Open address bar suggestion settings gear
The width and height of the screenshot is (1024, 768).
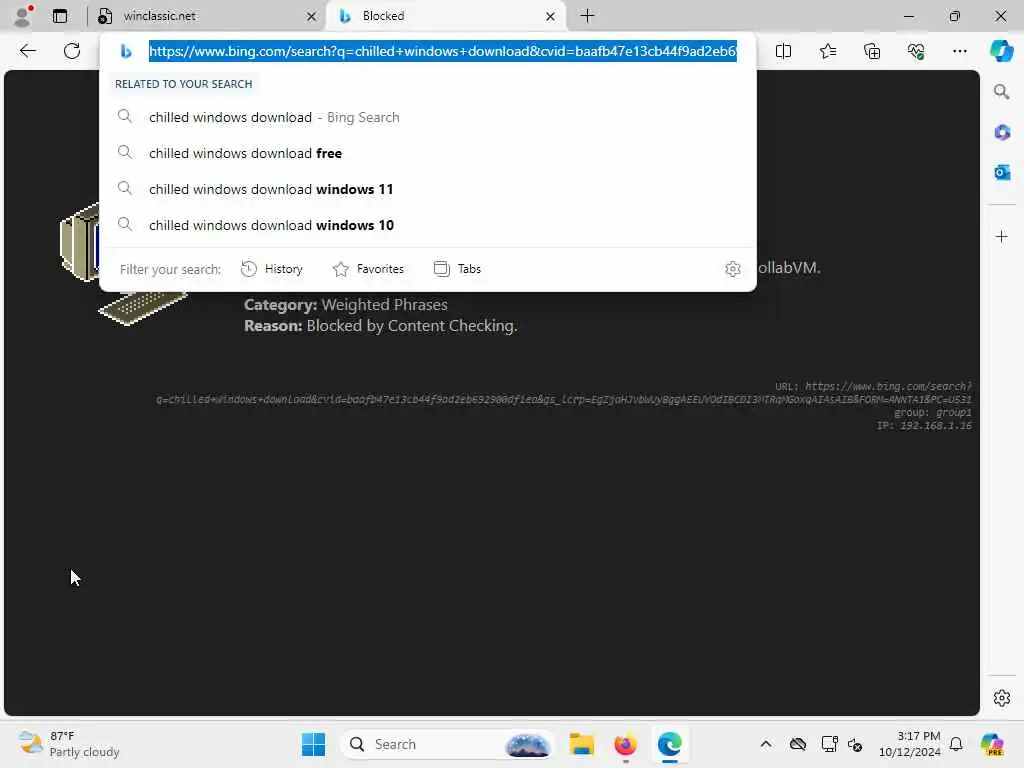point(733,269)
